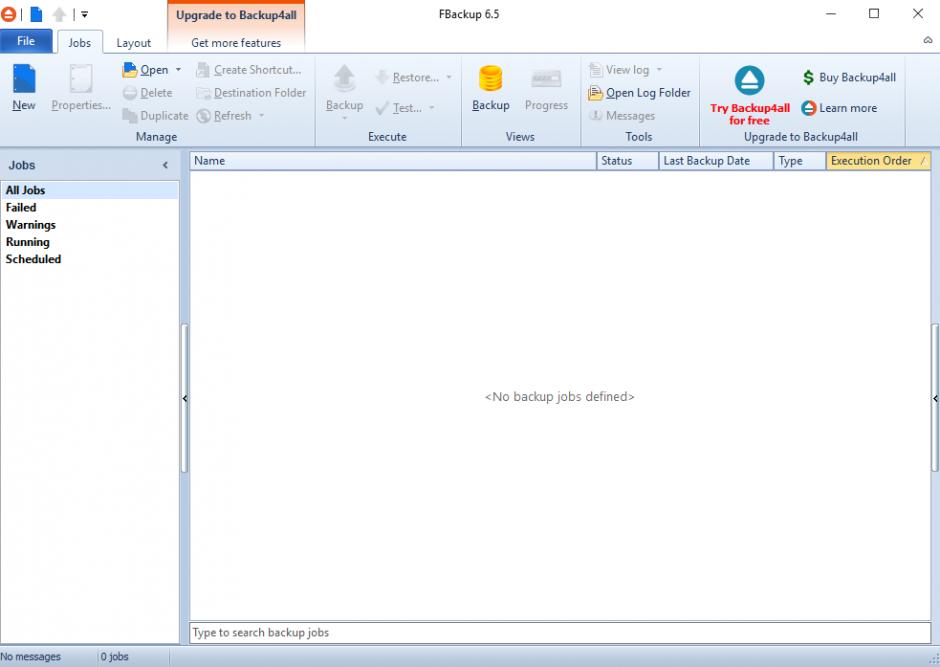Click left splitter collapse arrow
The height and width of the screenshot is (667, 940).
click(185, 399)
